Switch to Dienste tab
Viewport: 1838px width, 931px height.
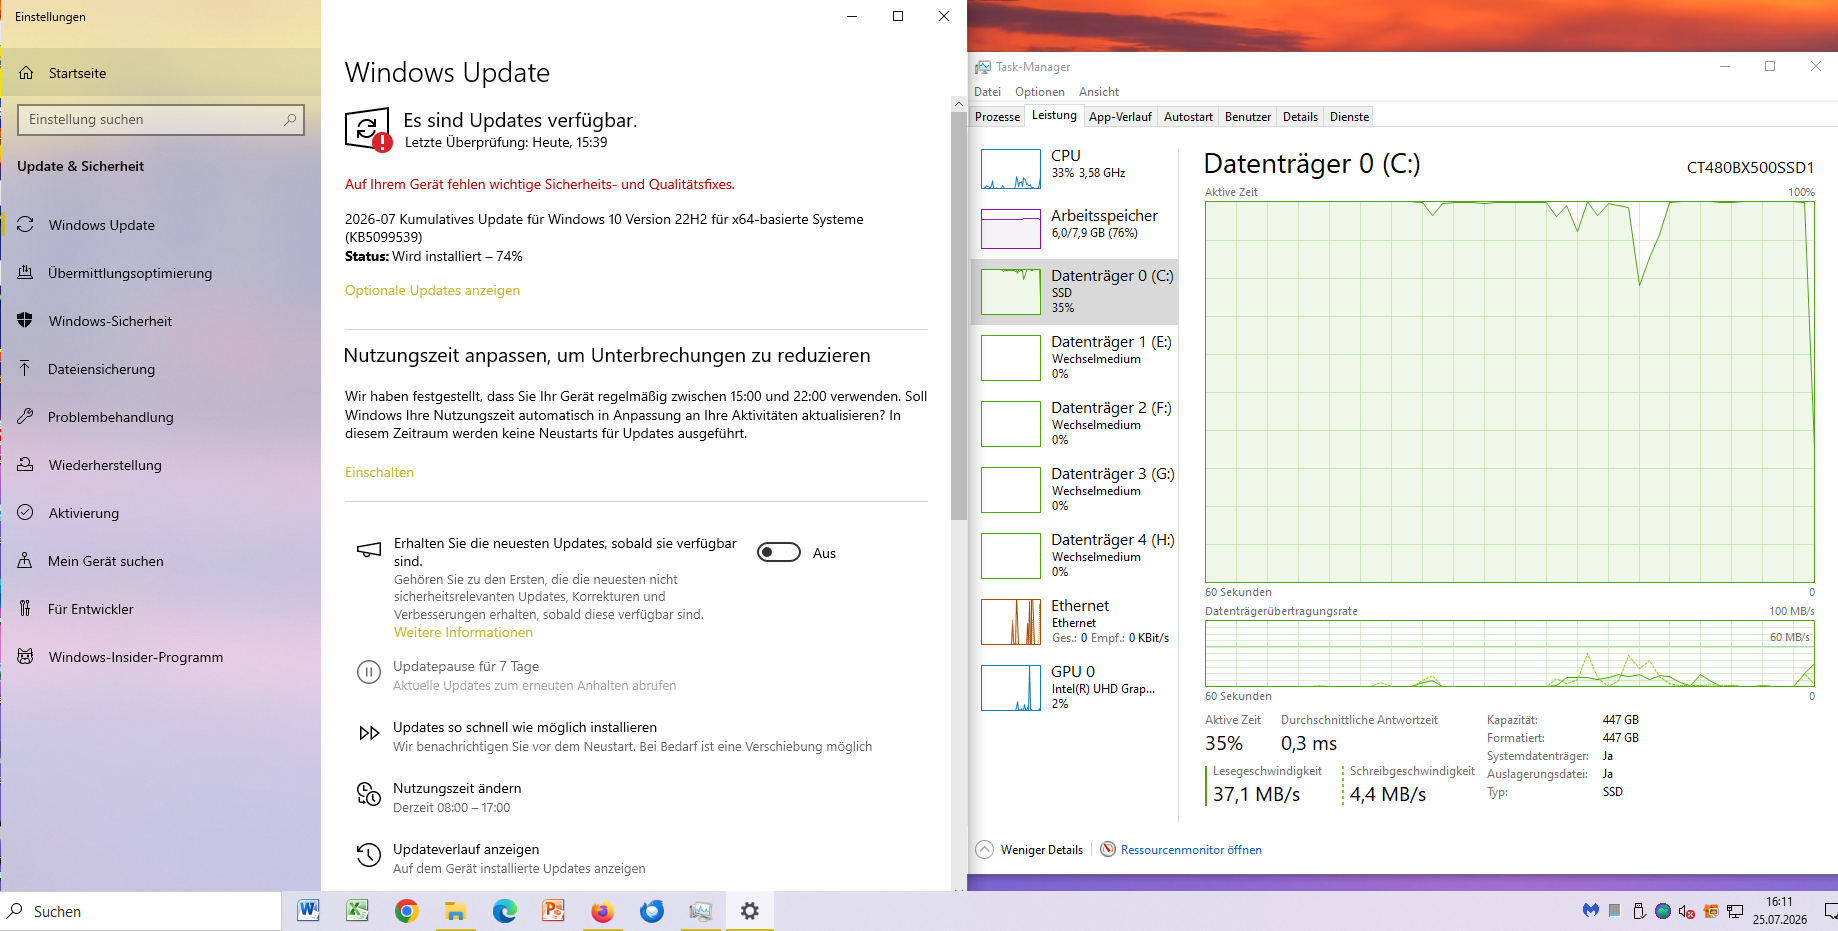pos(1349,117)
